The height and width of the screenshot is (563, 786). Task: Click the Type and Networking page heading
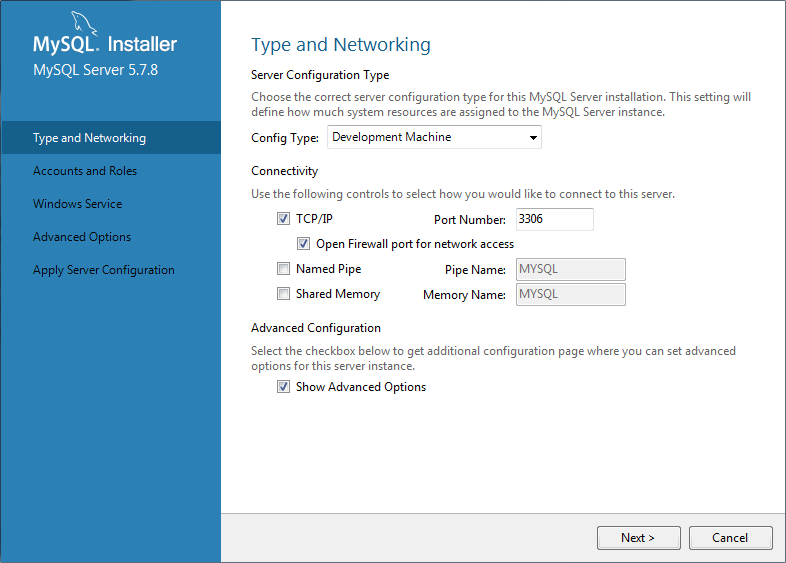tap(341, 45)
